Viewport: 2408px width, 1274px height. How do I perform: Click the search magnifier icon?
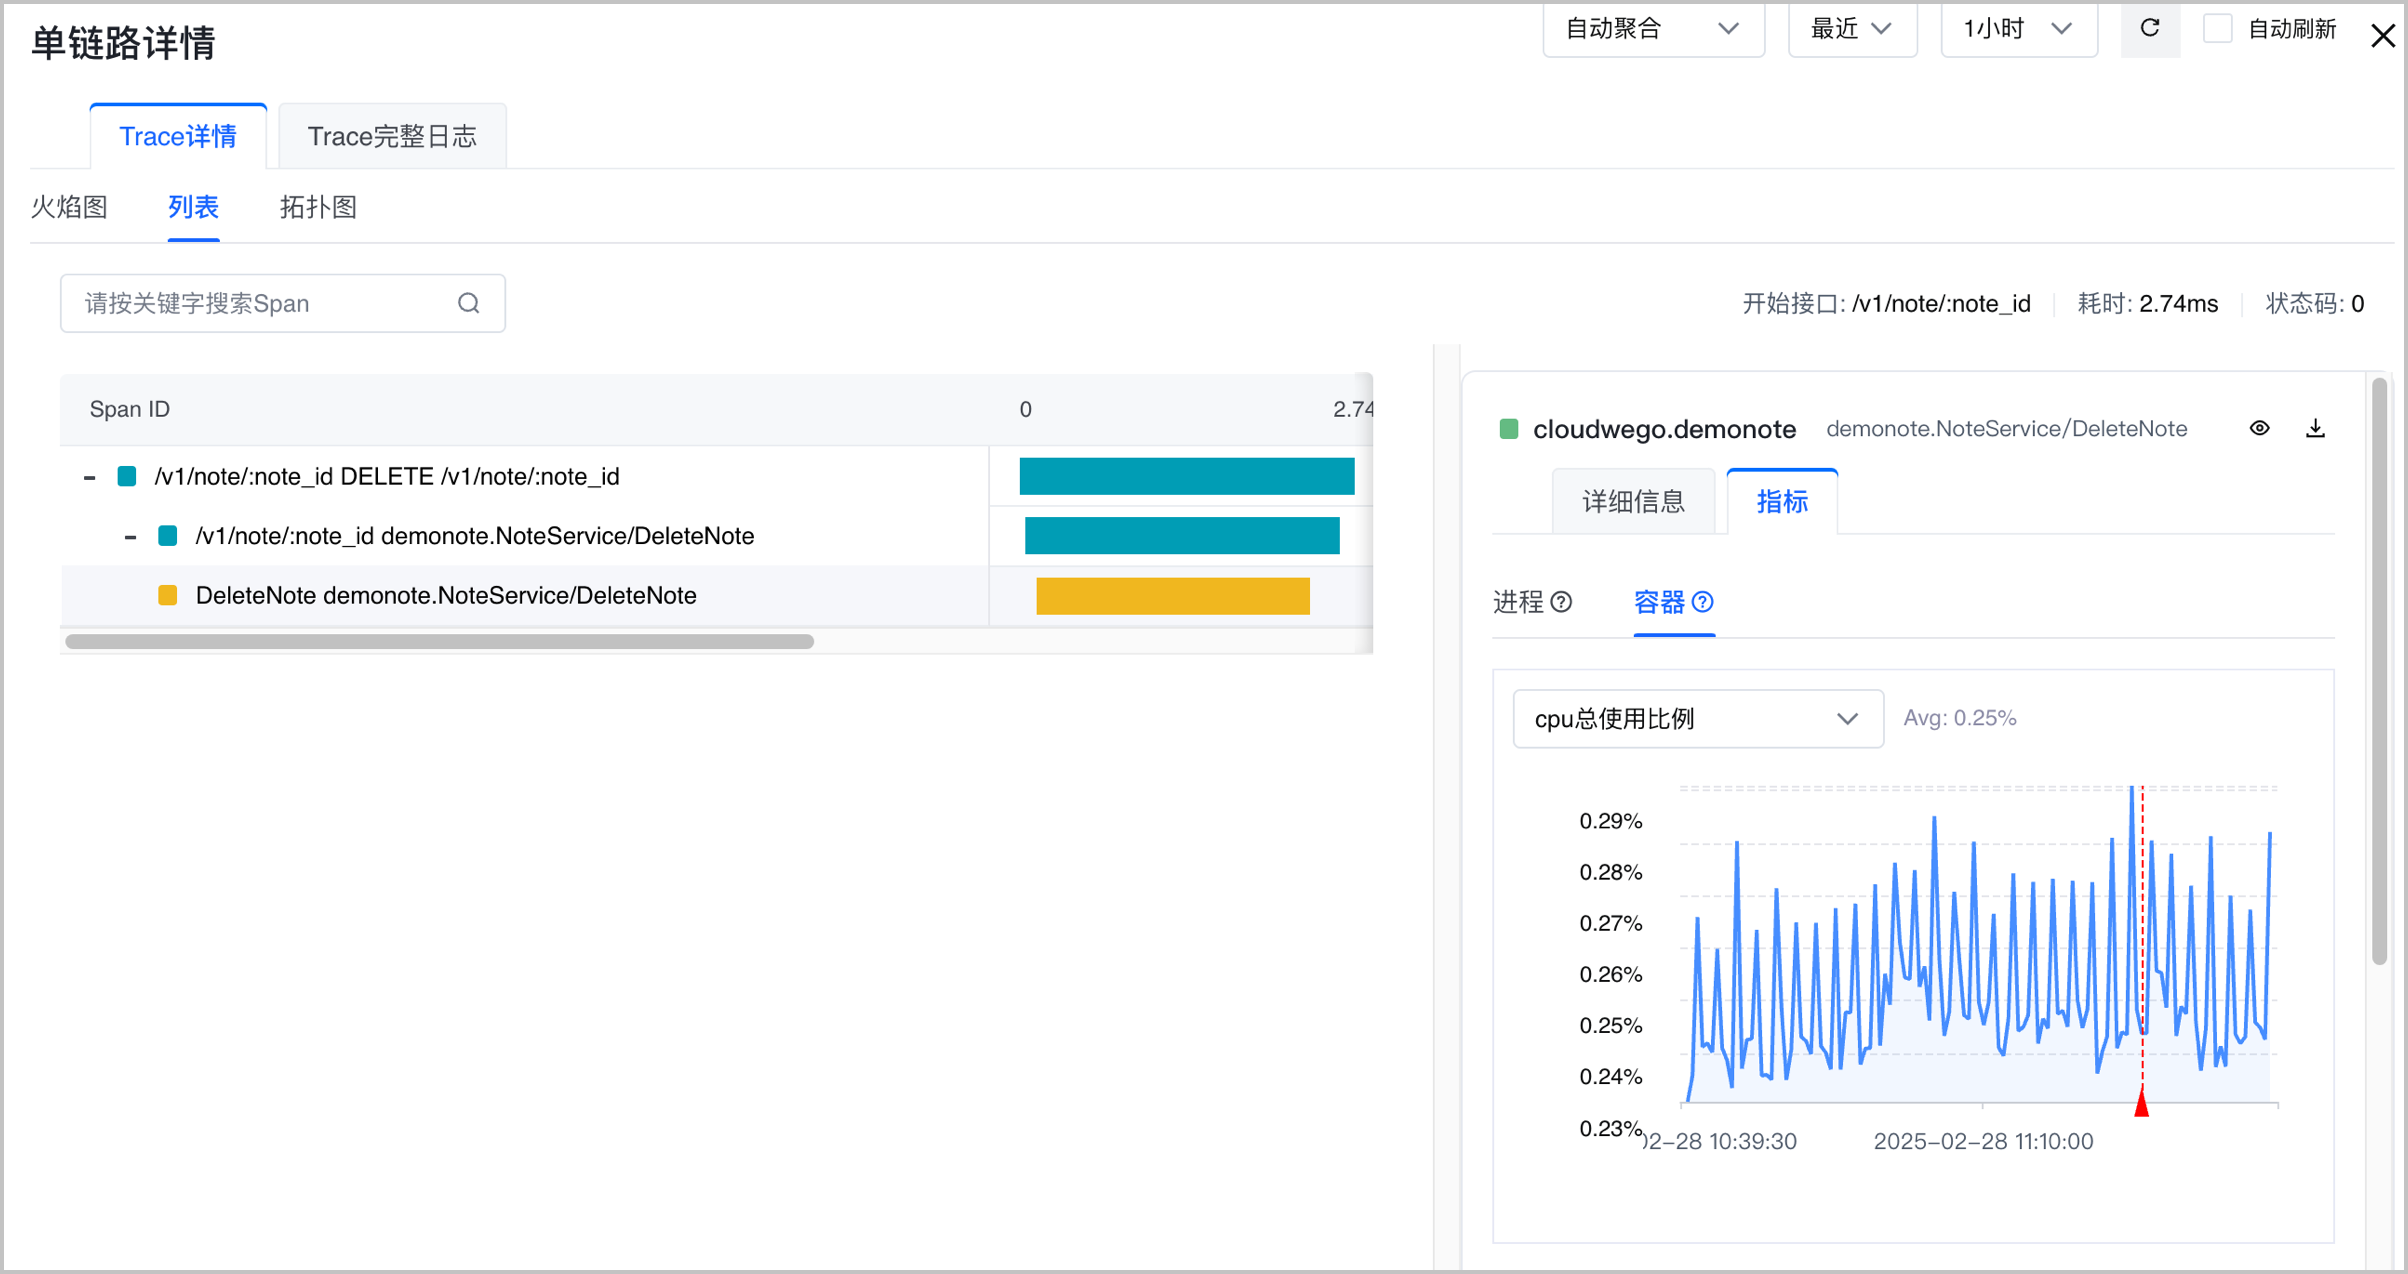469,303
